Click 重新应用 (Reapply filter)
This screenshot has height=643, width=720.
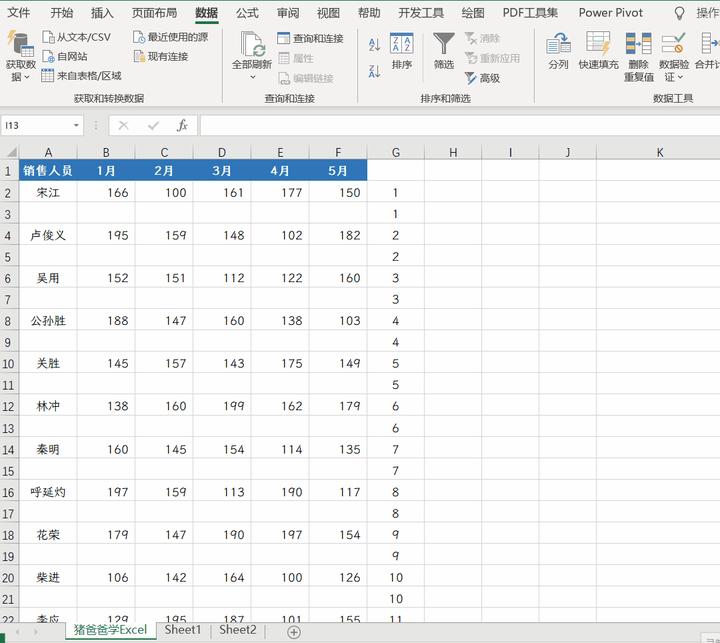coord(492,58)
